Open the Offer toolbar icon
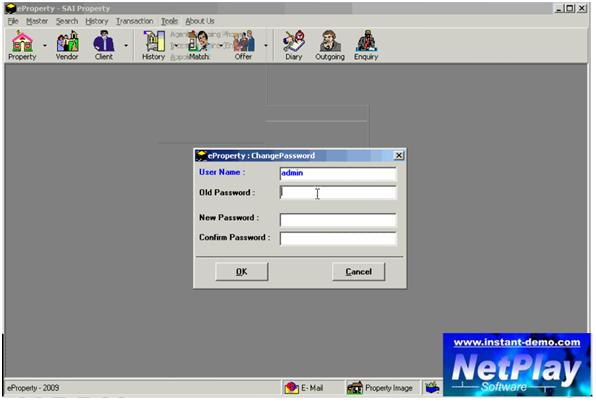Viewport: 596px width, 410px height. point(243,45)
